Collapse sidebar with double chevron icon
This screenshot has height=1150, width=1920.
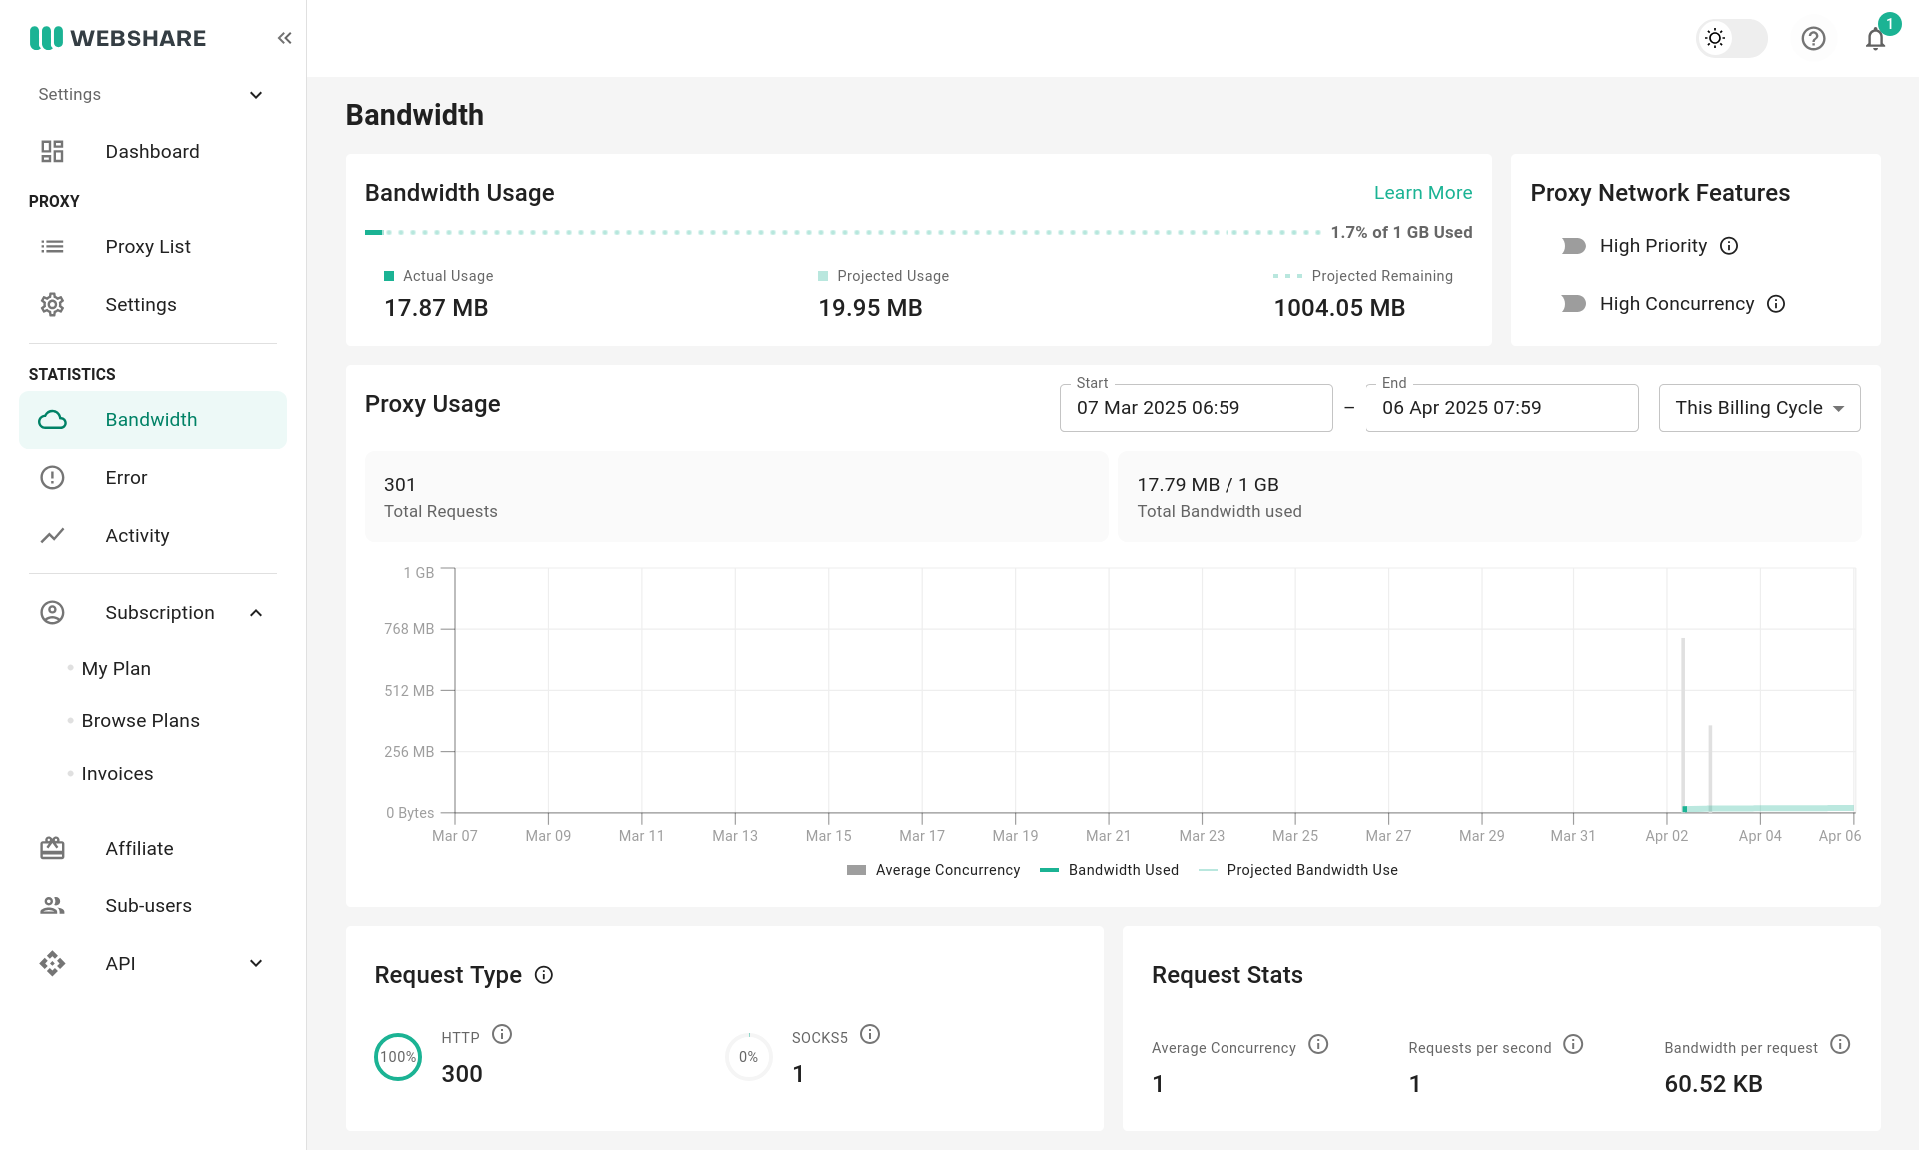284,38
